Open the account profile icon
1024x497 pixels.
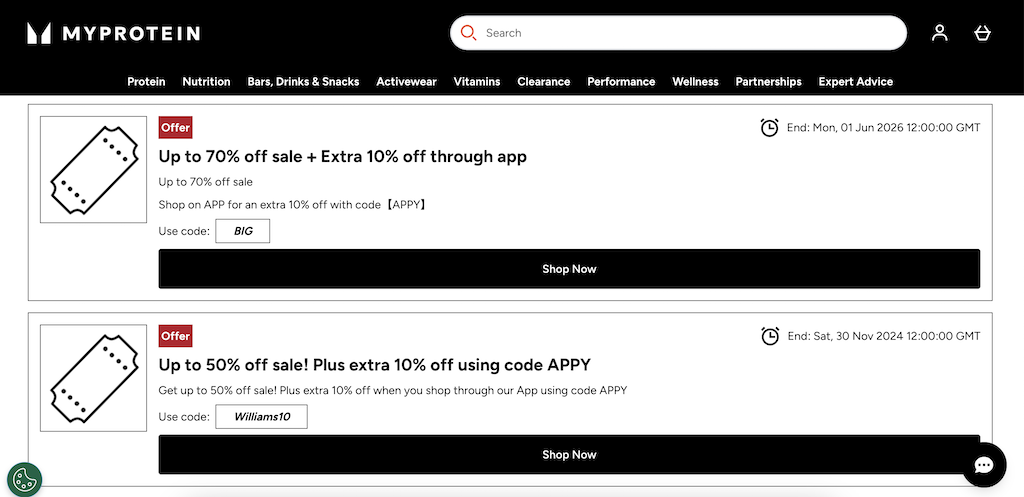(x=939, y=33)
